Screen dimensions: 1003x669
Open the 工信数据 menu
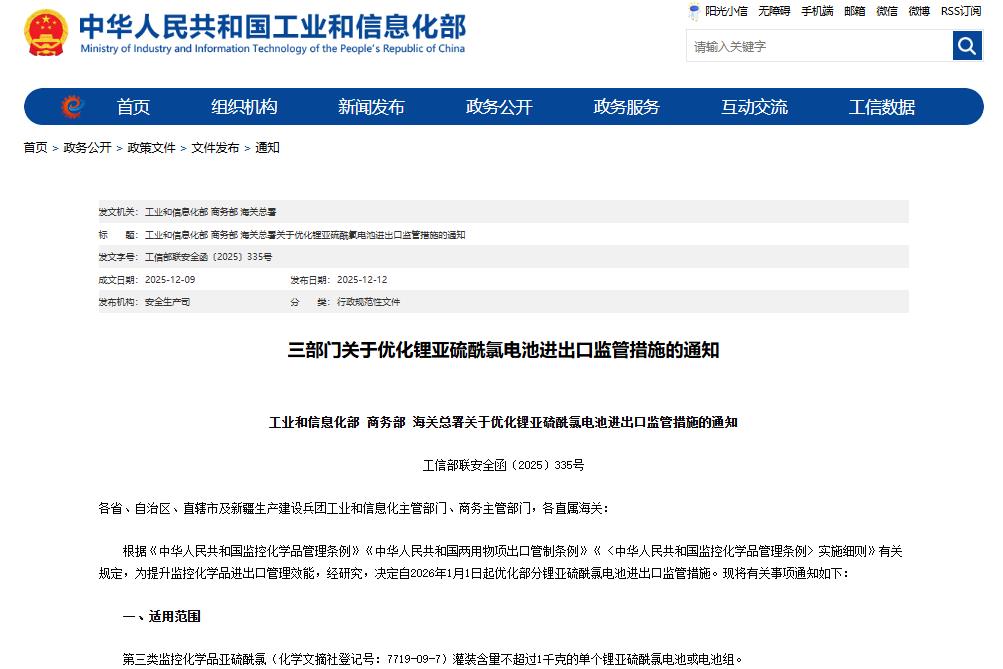(880, 107)
